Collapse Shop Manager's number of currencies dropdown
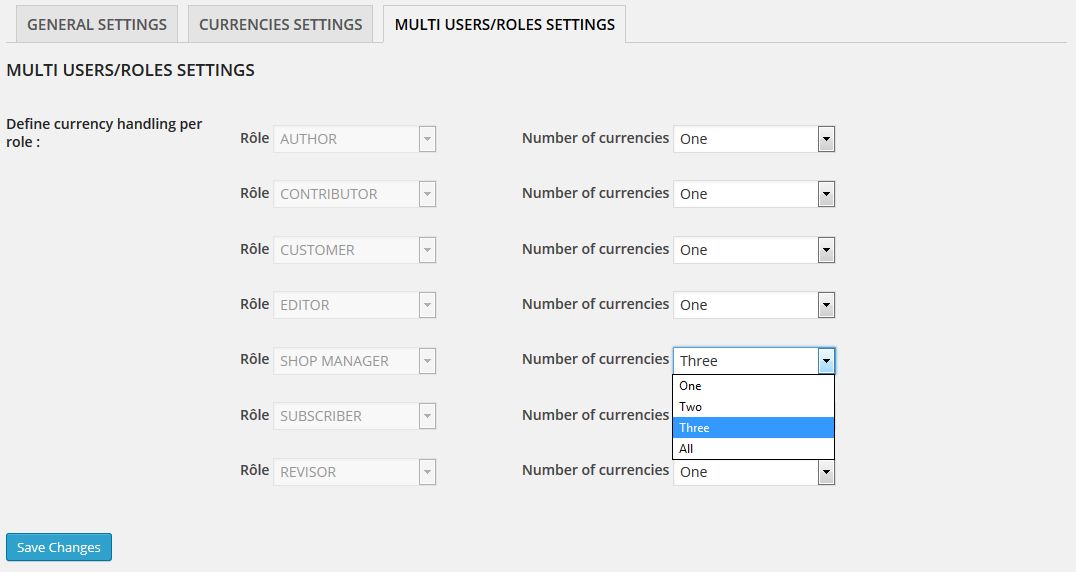 [x=754, y=361]
